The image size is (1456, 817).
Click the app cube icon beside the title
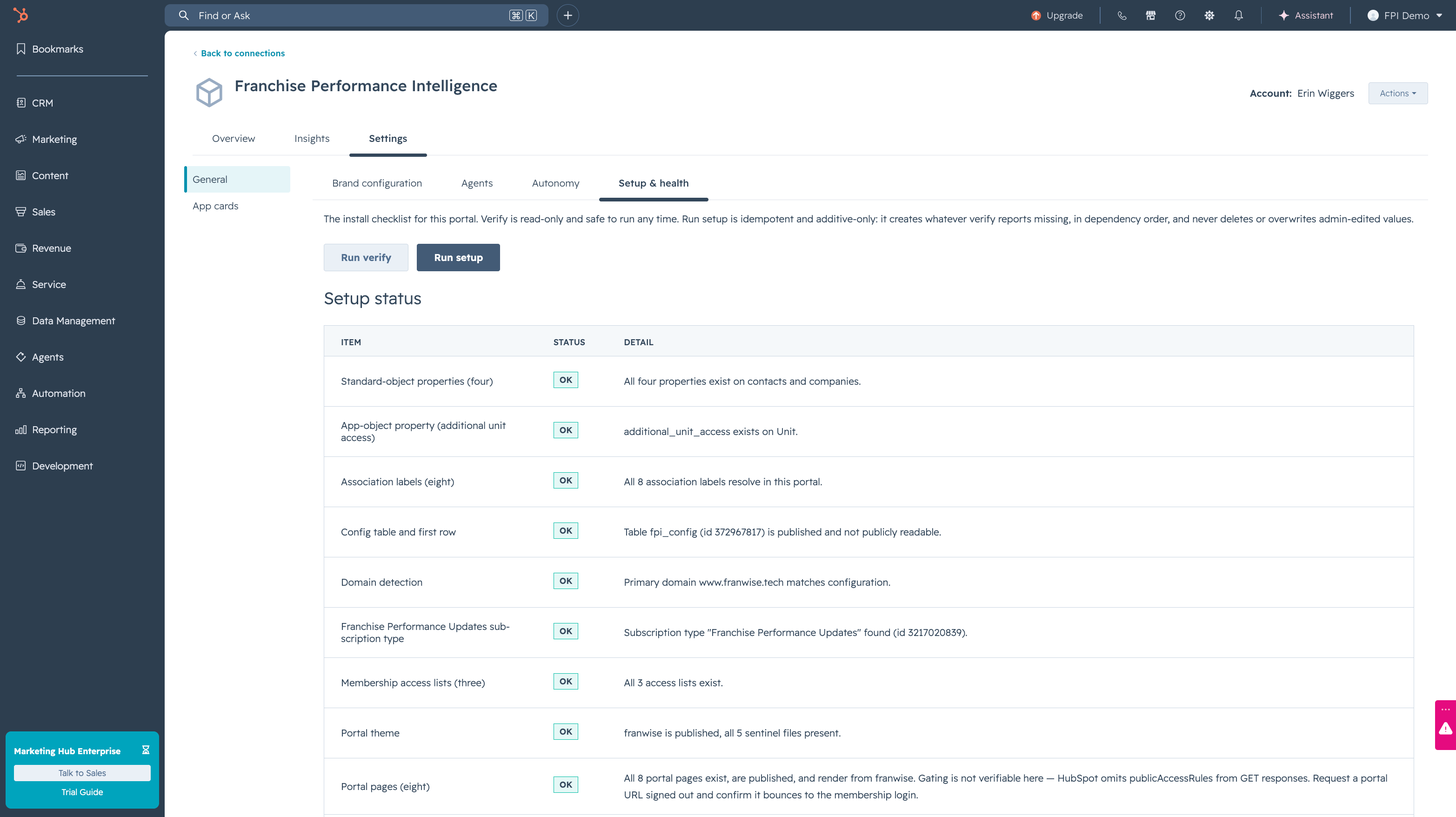coord(208,93)
